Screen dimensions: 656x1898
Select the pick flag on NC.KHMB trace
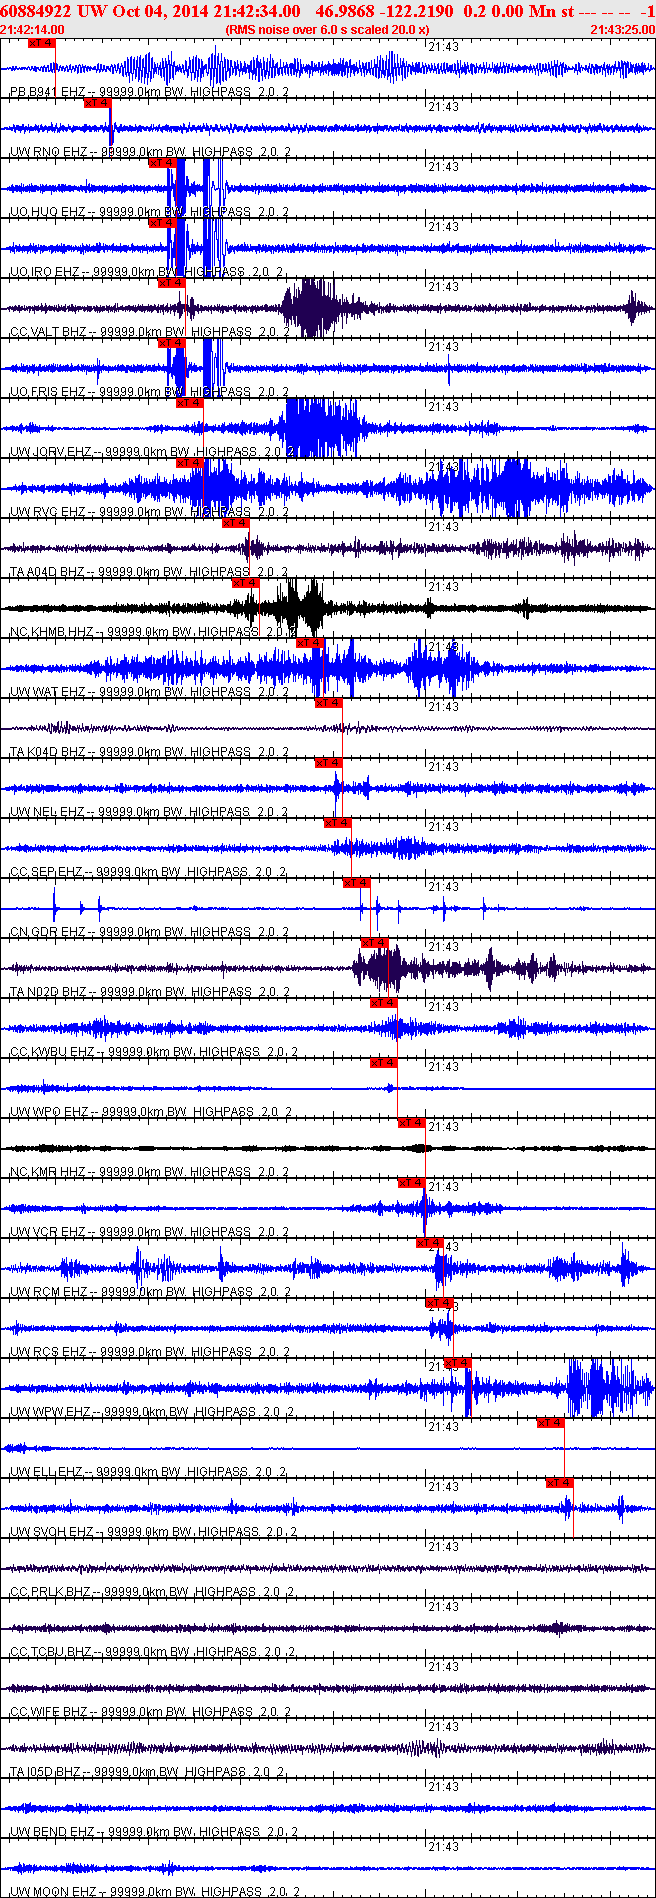click(245, 583)
